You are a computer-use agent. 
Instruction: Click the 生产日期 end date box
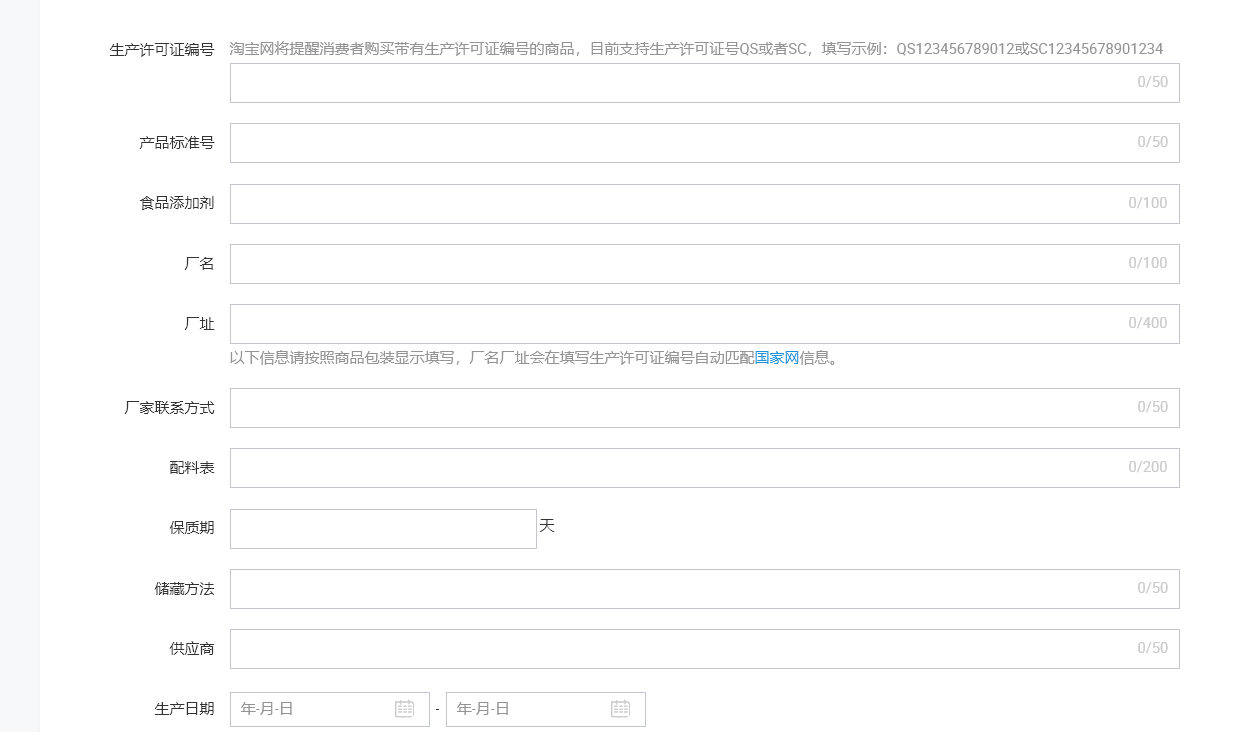point(530,709)
